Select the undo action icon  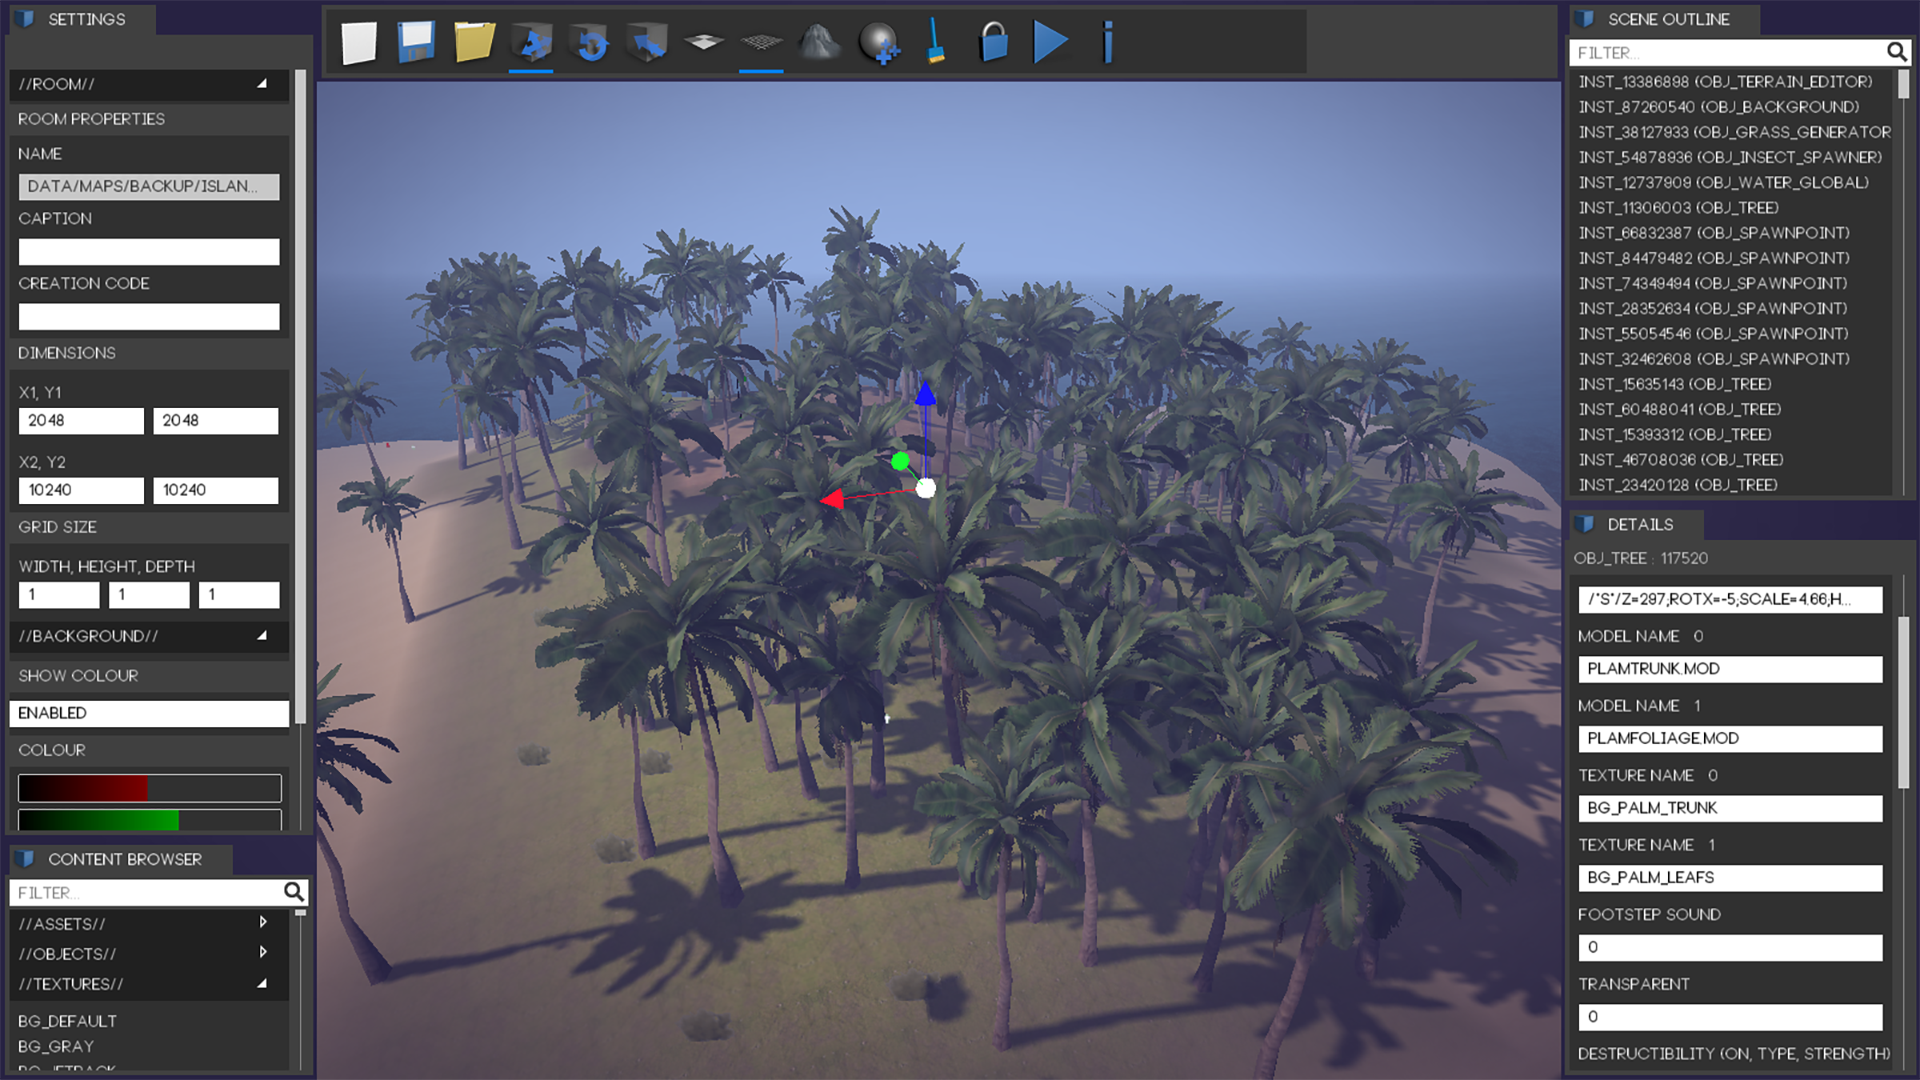592,42
